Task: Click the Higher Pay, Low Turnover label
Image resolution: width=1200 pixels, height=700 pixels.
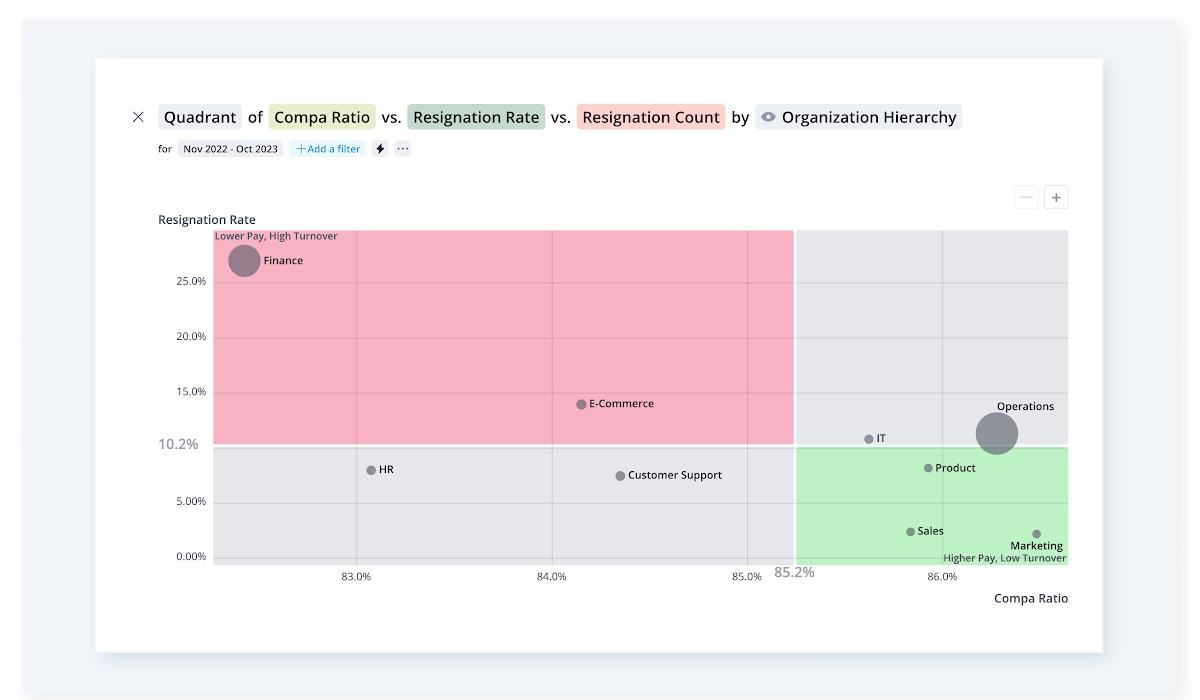Action: click(x=1005, y=558)
